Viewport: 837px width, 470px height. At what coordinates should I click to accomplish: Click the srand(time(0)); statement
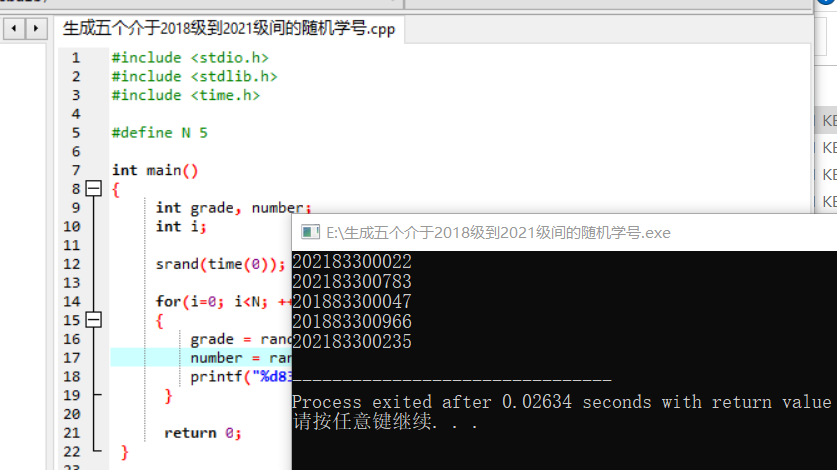click(x=220, y=264)
